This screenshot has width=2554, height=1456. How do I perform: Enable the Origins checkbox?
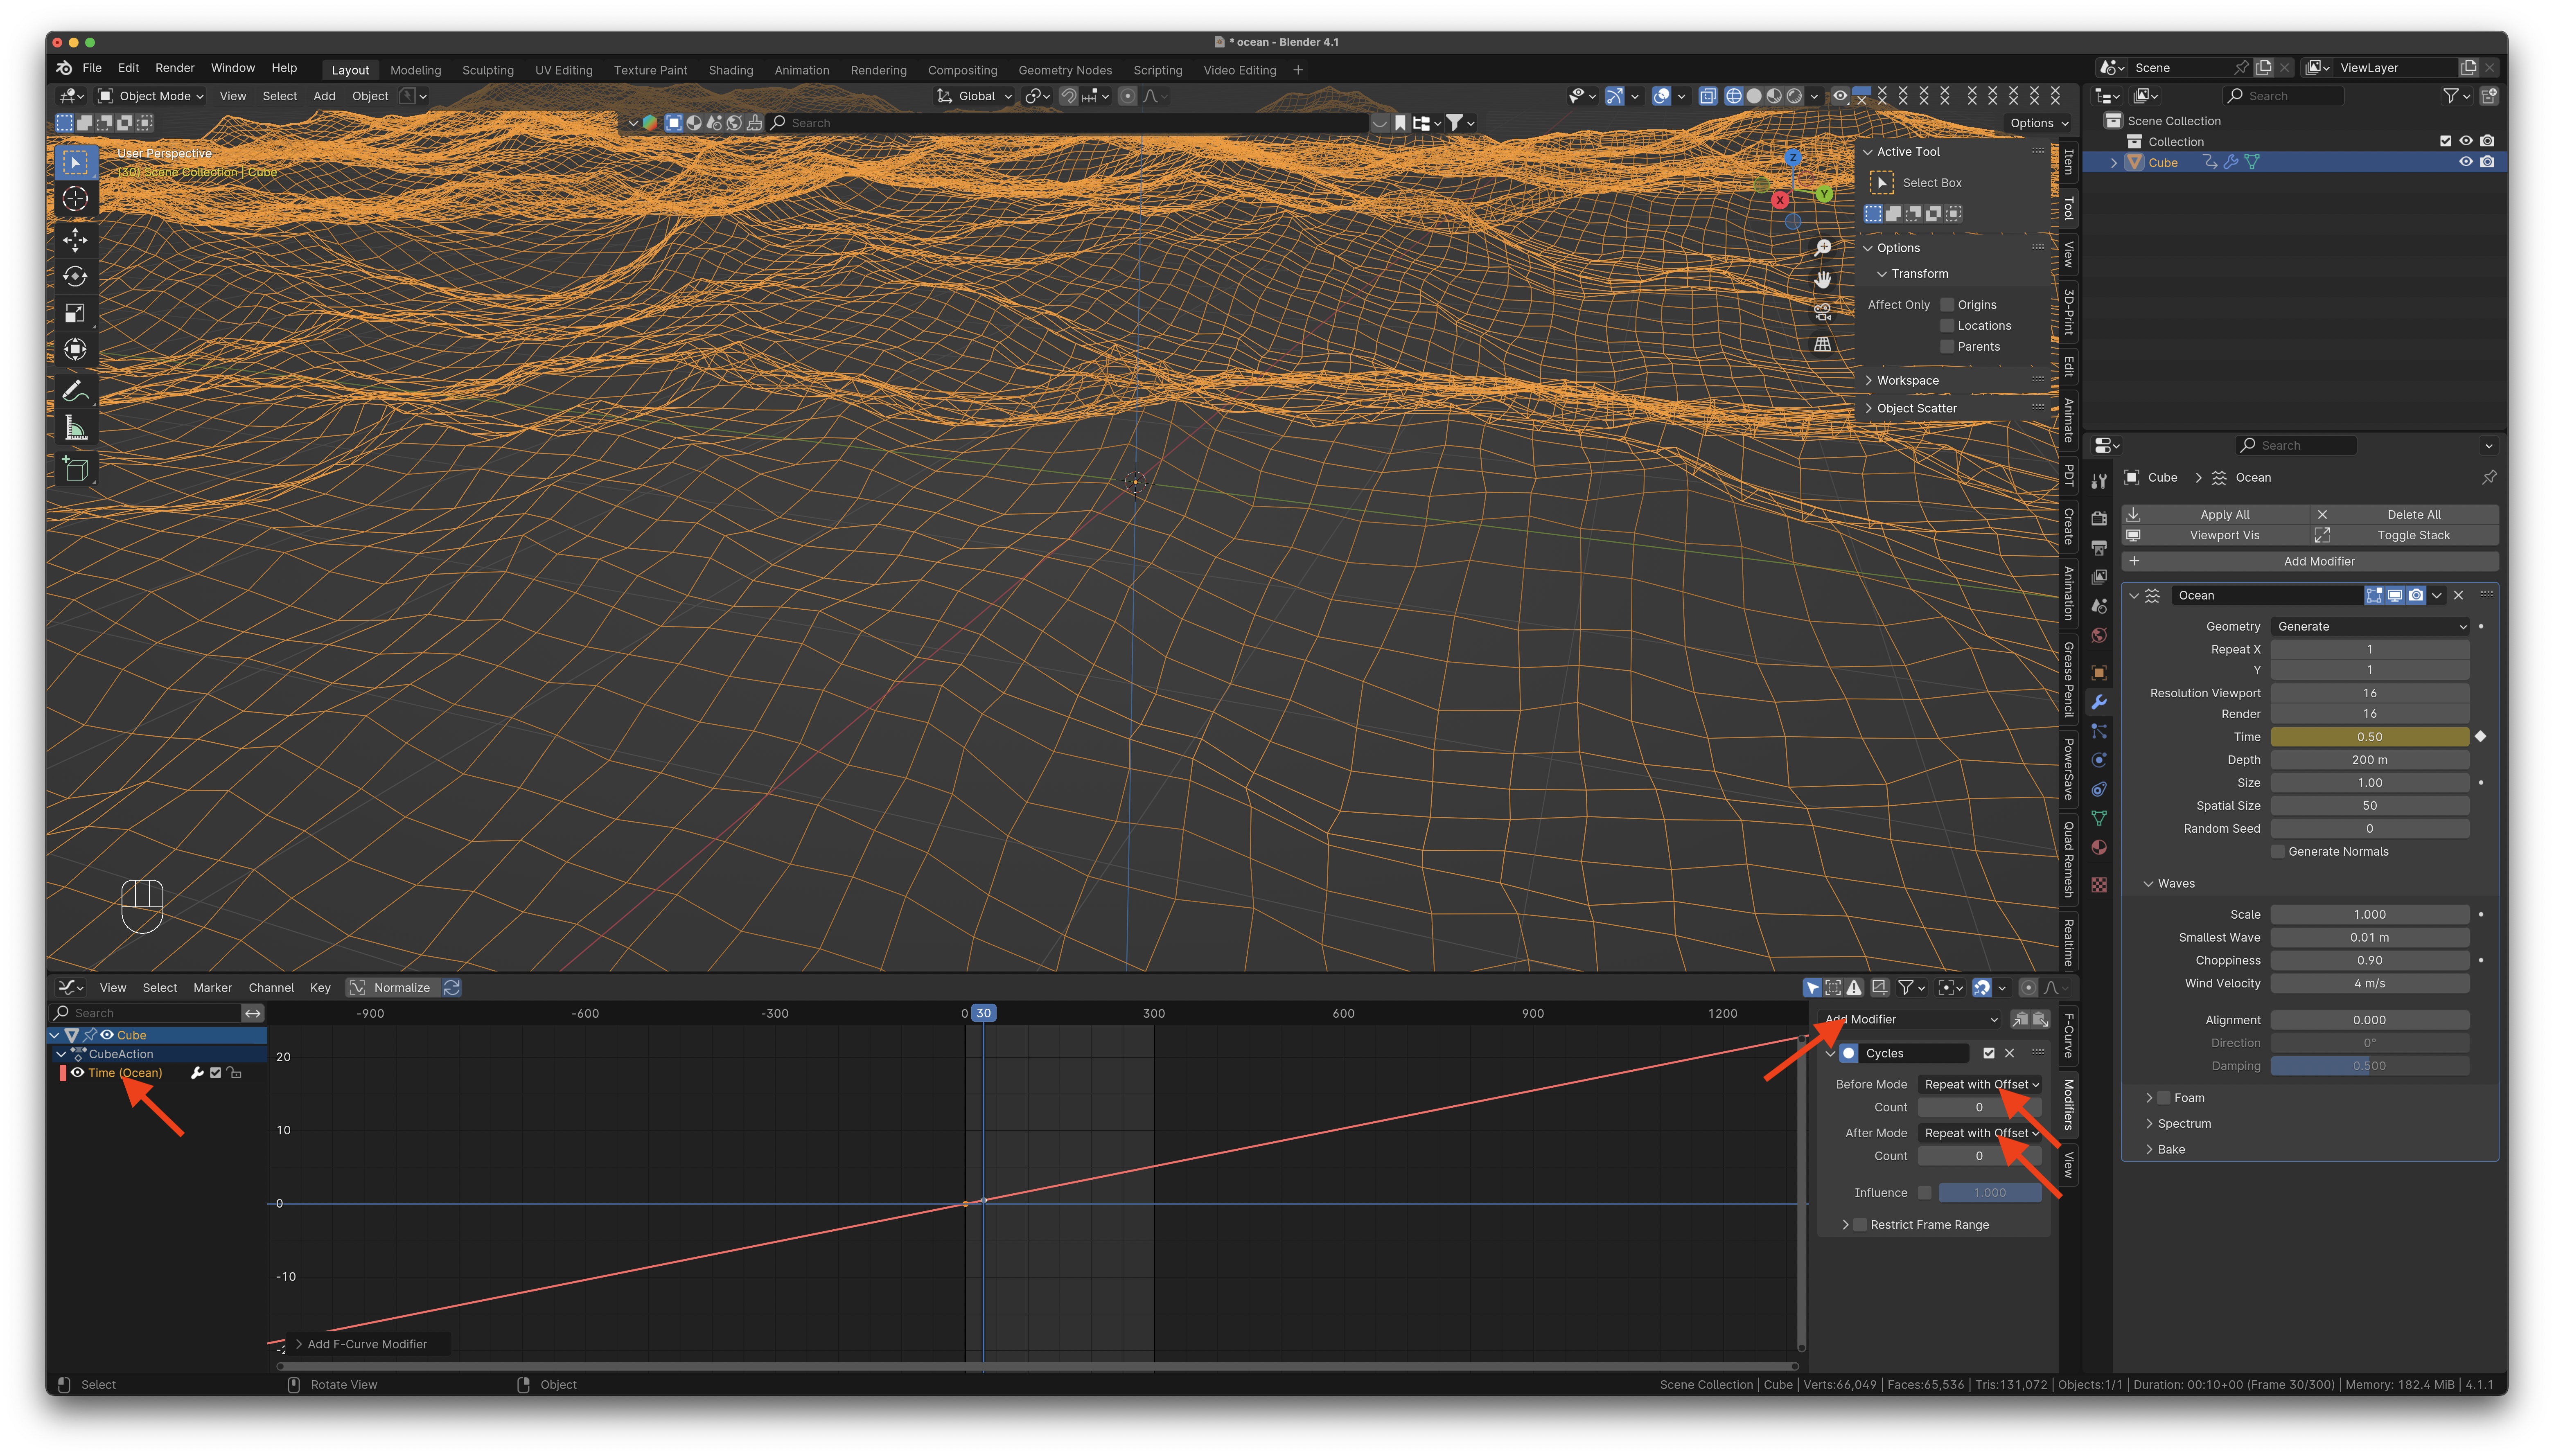[1946, 305]
